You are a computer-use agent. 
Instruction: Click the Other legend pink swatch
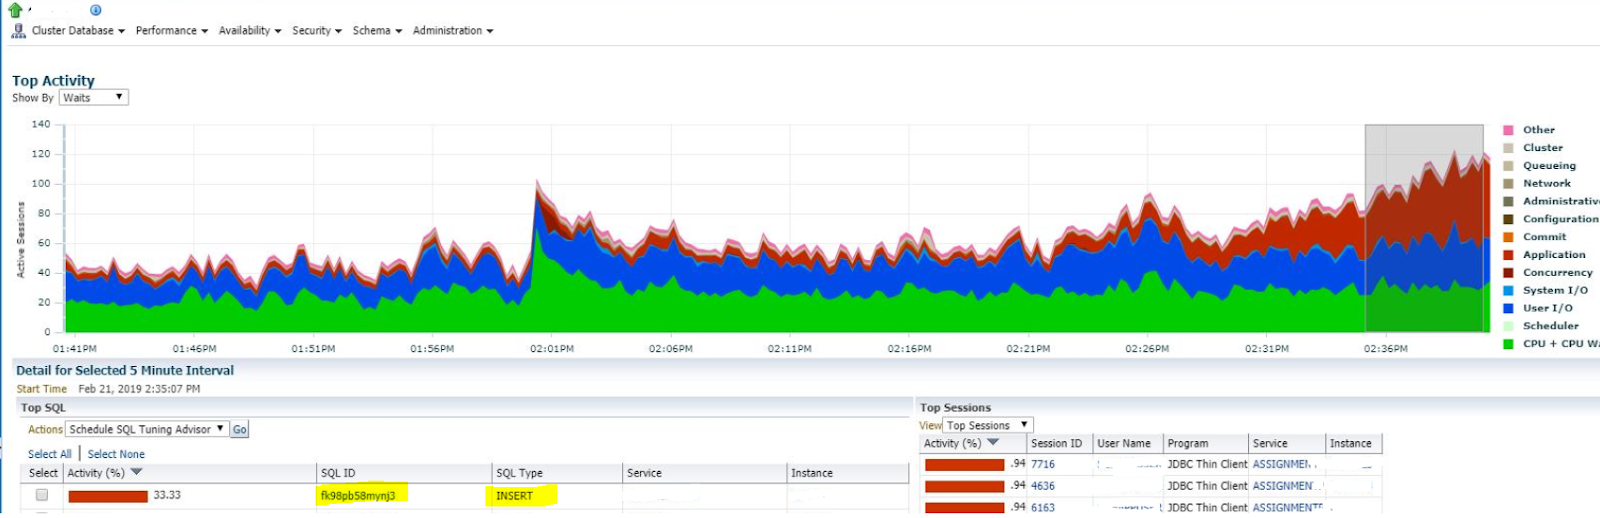[x=1508, y=130]
